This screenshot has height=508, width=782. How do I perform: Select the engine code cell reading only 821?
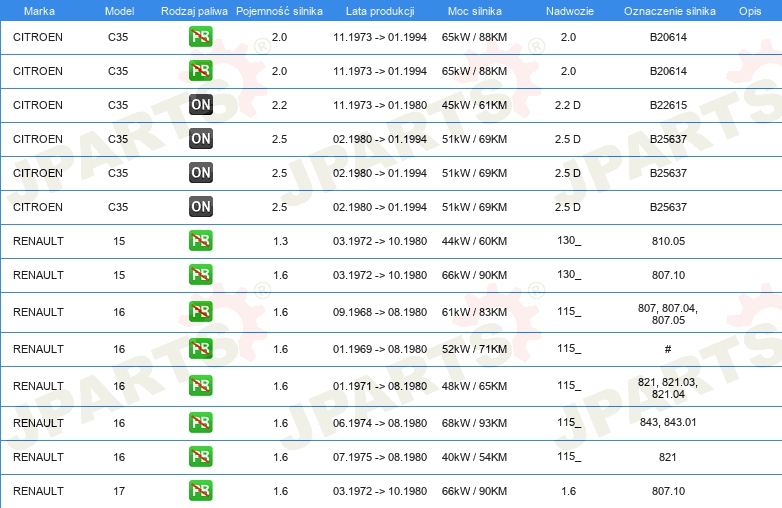click(x=668, y=457)
